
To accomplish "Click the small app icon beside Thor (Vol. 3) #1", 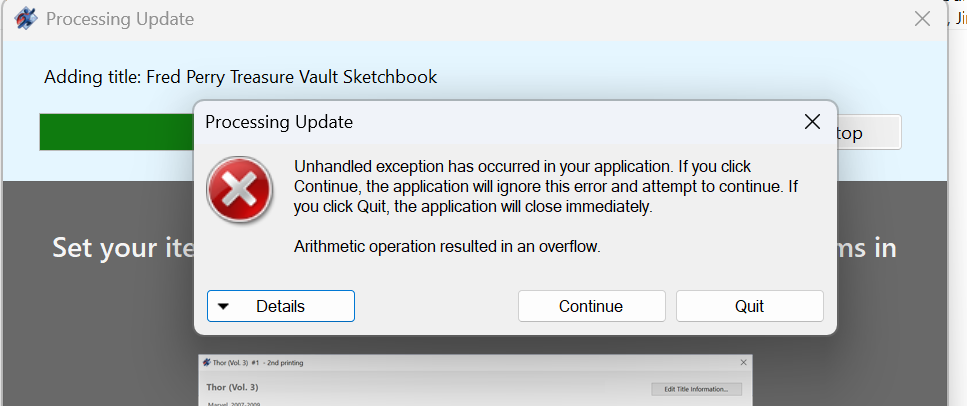I will [x=205, y=363].
